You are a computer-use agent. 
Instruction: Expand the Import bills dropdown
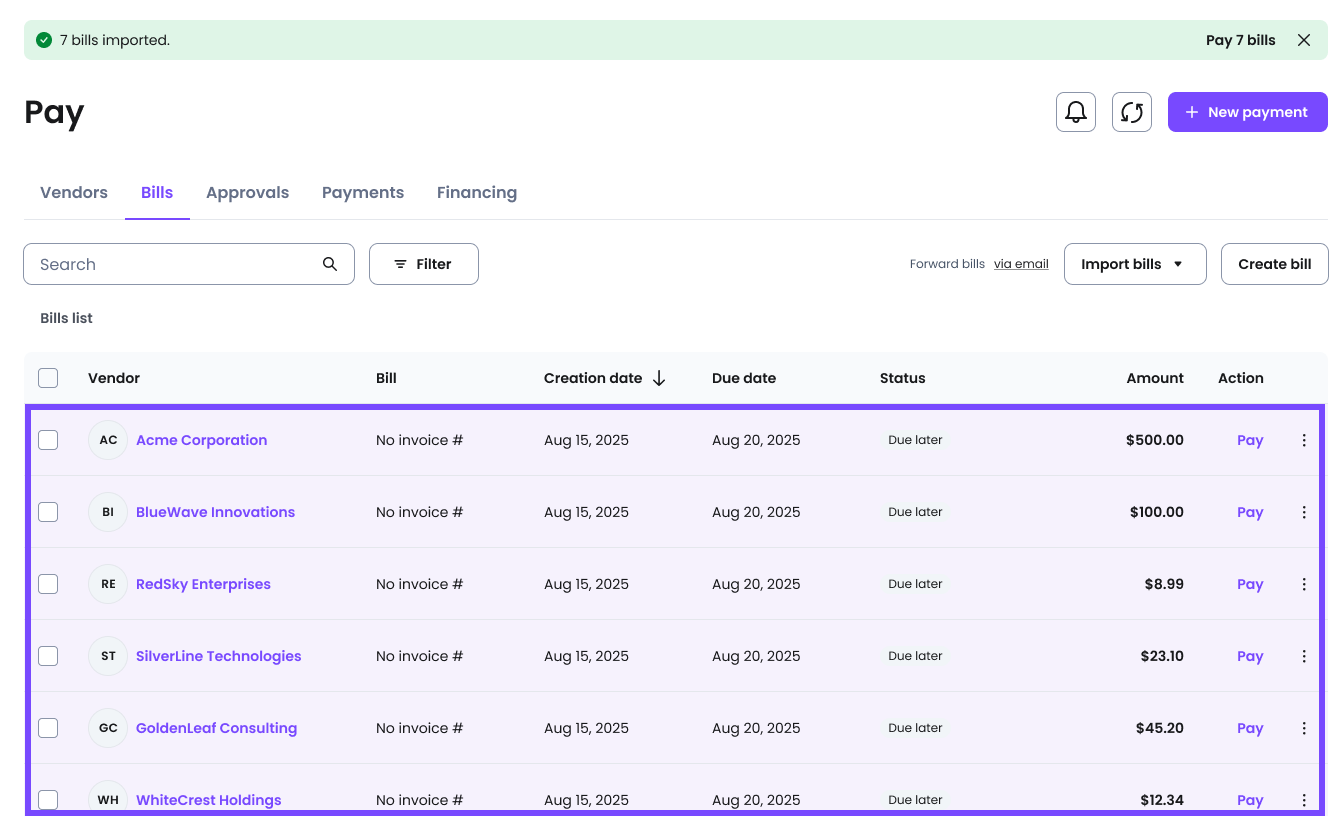pyautogui.click(x=1134, y=264)
